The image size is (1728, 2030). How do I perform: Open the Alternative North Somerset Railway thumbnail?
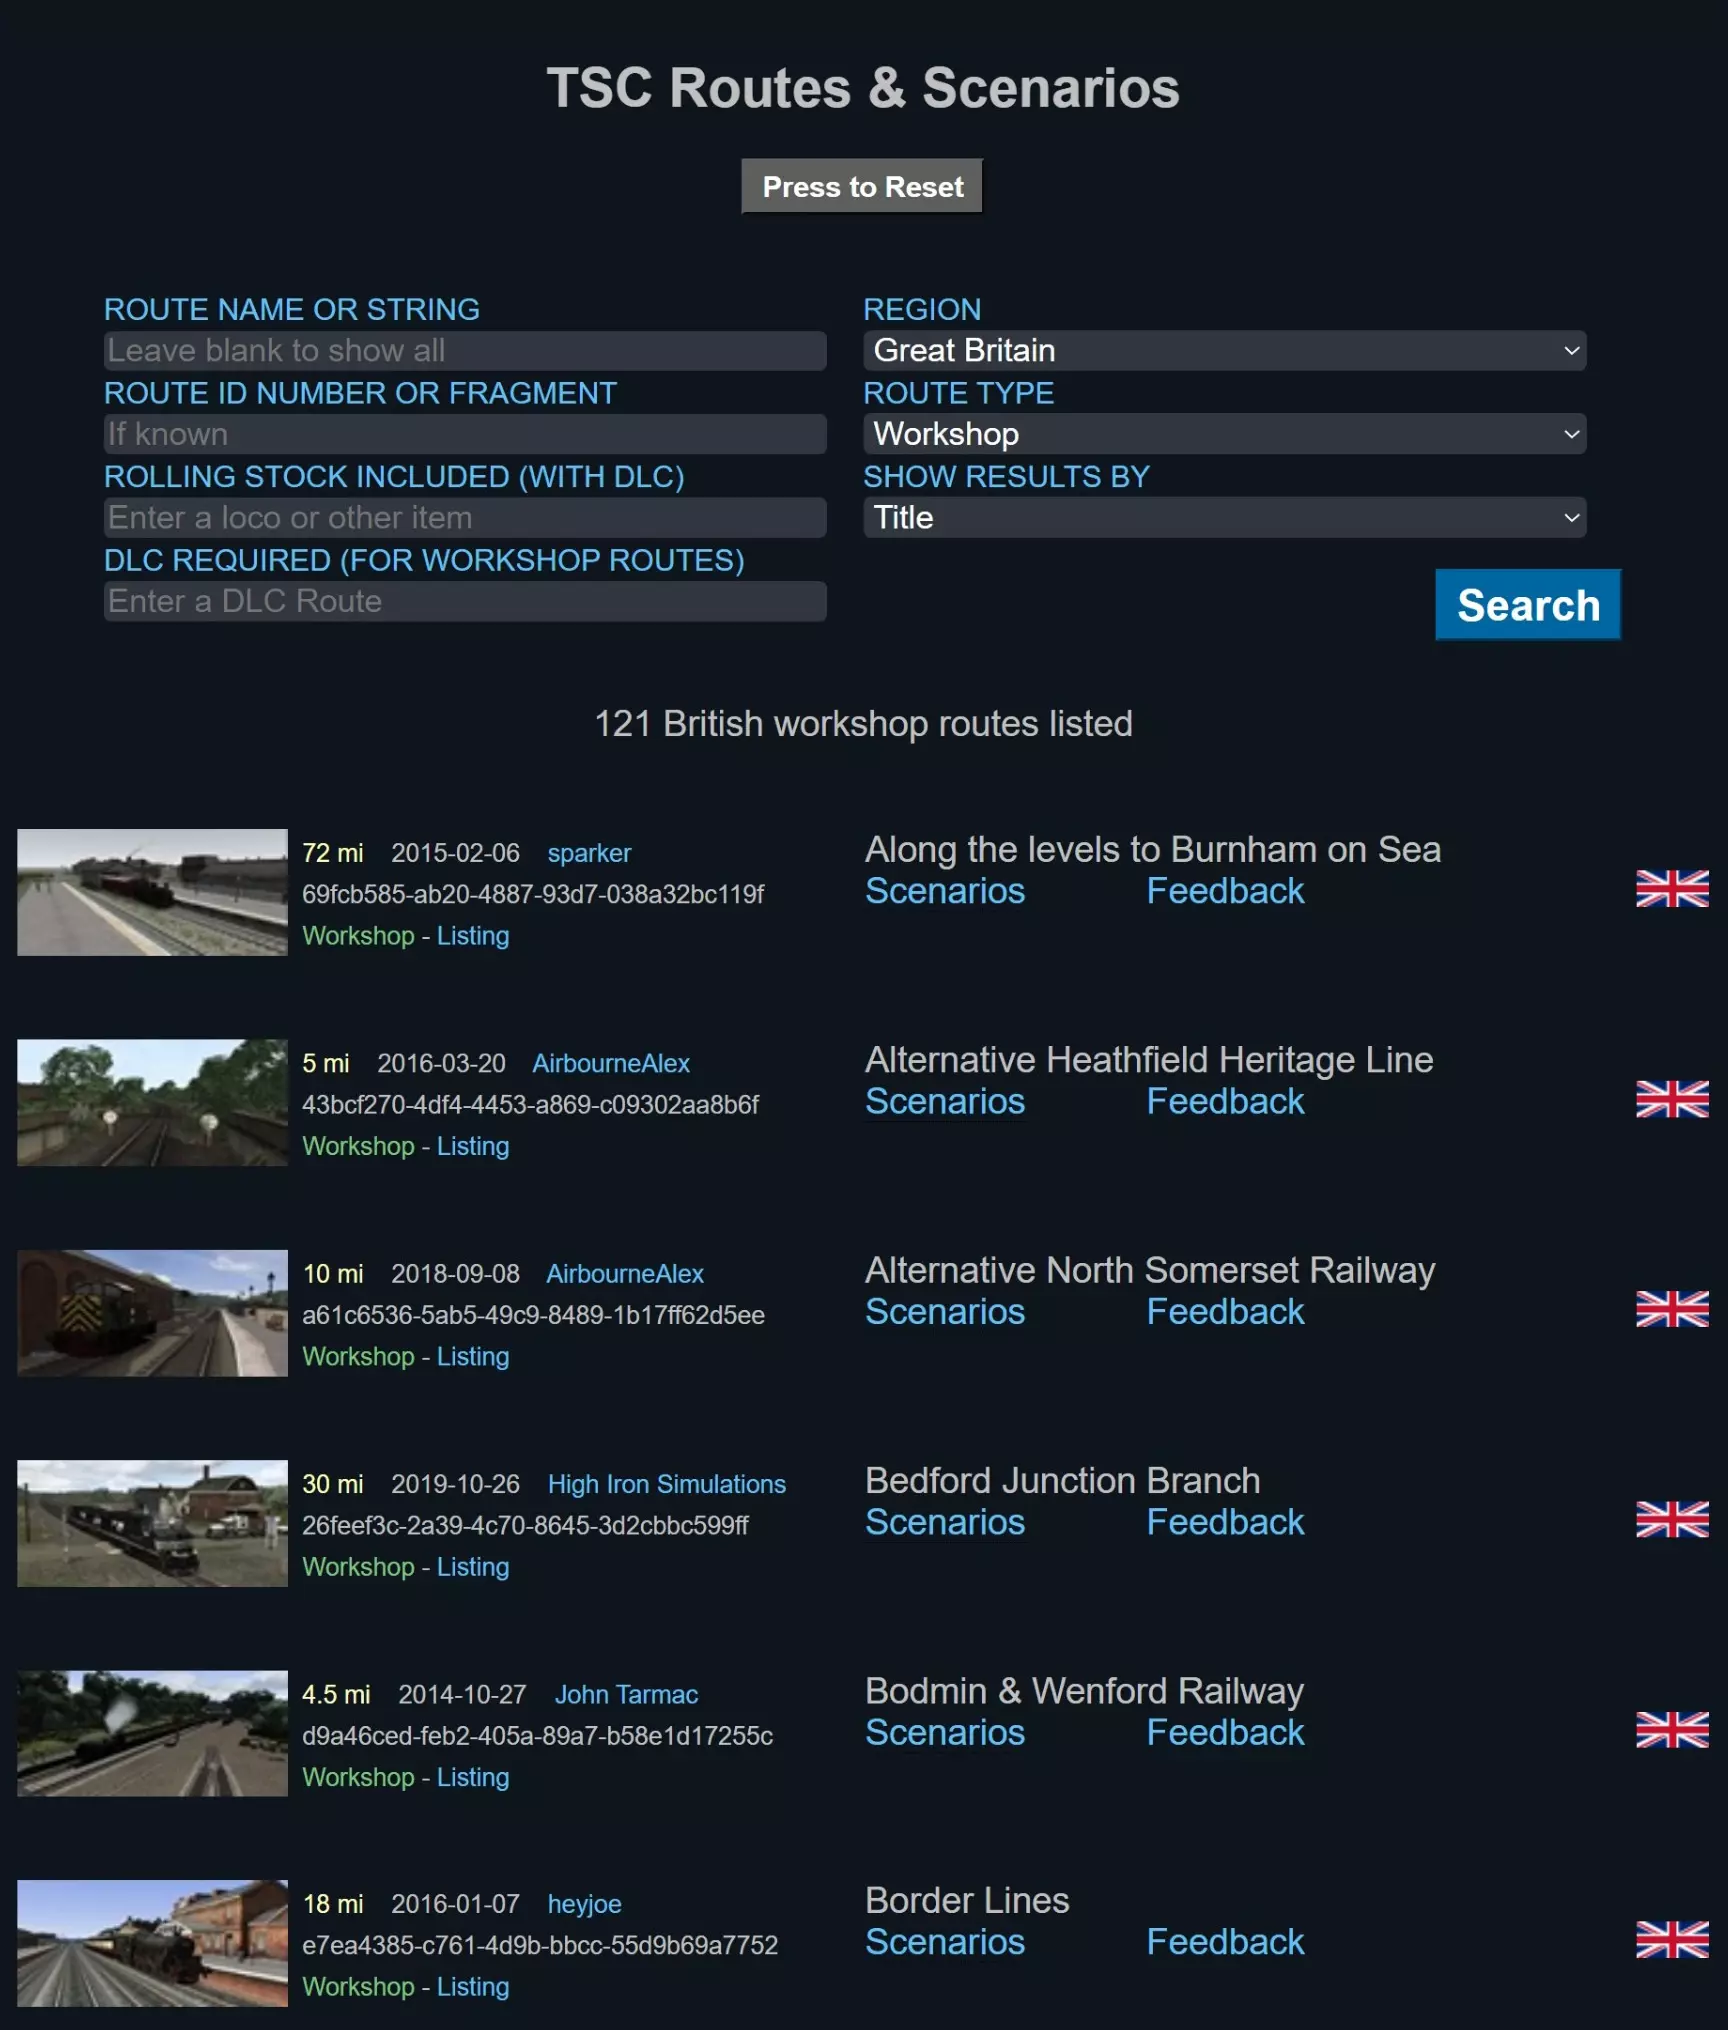pos(152,1313)
